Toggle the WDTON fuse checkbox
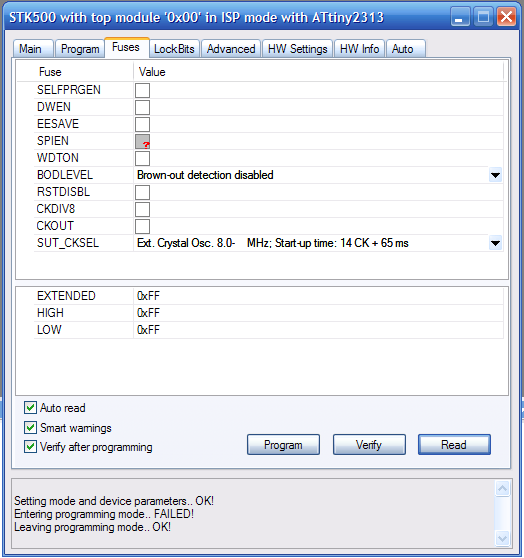Image resolution: width=524 pixels, height=558 pixels. click(142, 158)
